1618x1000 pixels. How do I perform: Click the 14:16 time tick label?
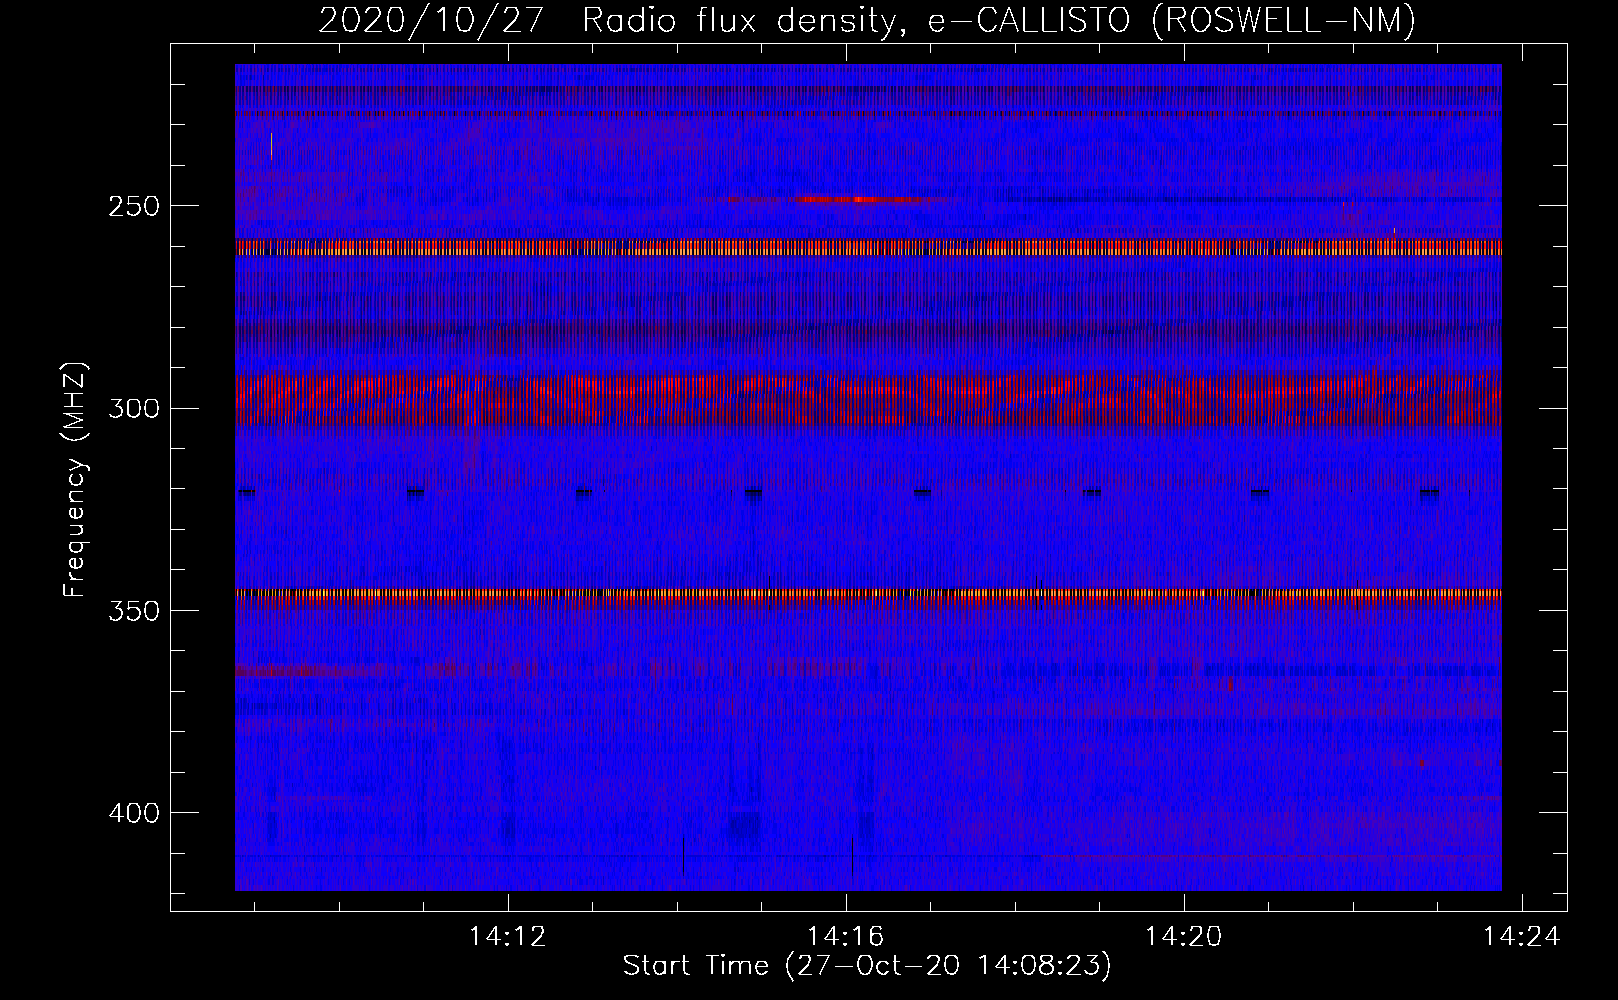coord(846,937)
